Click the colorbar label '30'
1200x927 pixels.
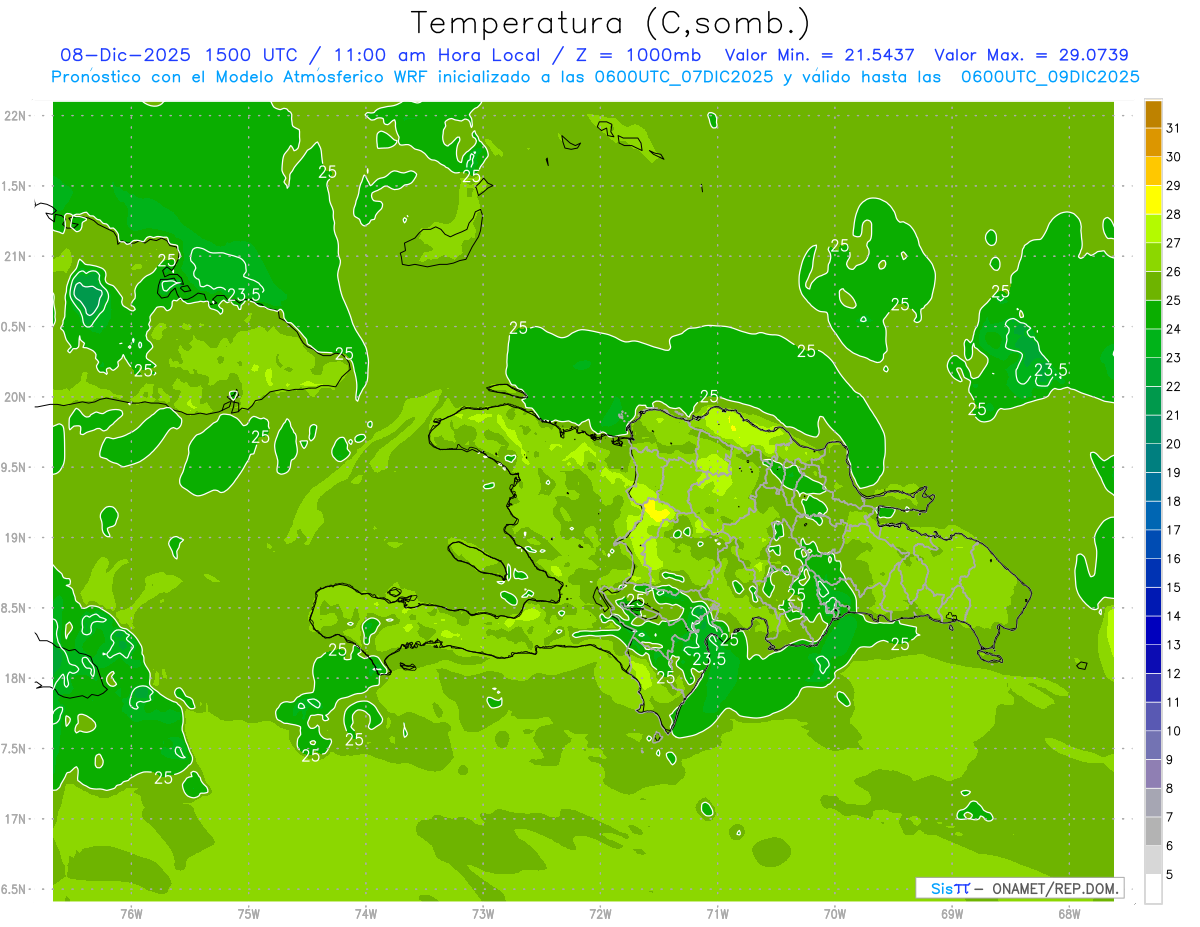pos(1173,157)
